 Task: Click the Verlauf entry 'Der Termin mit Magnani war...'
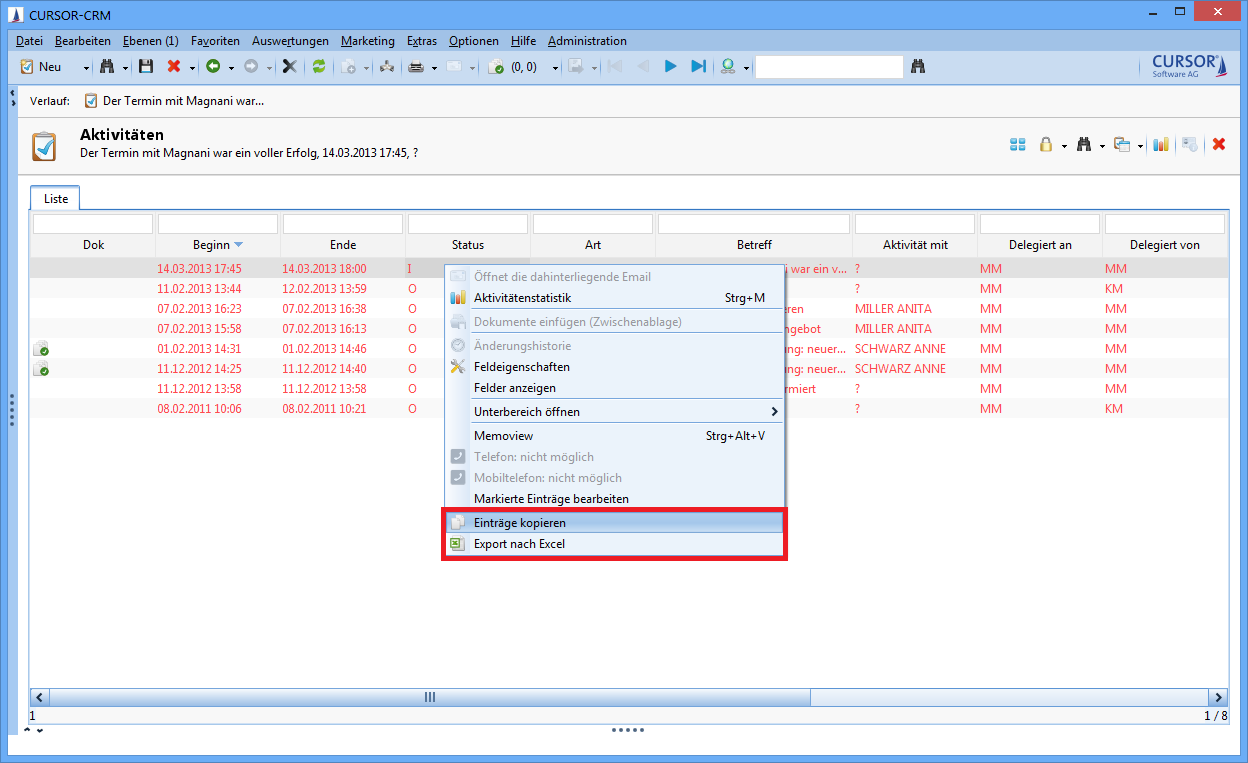182,101
